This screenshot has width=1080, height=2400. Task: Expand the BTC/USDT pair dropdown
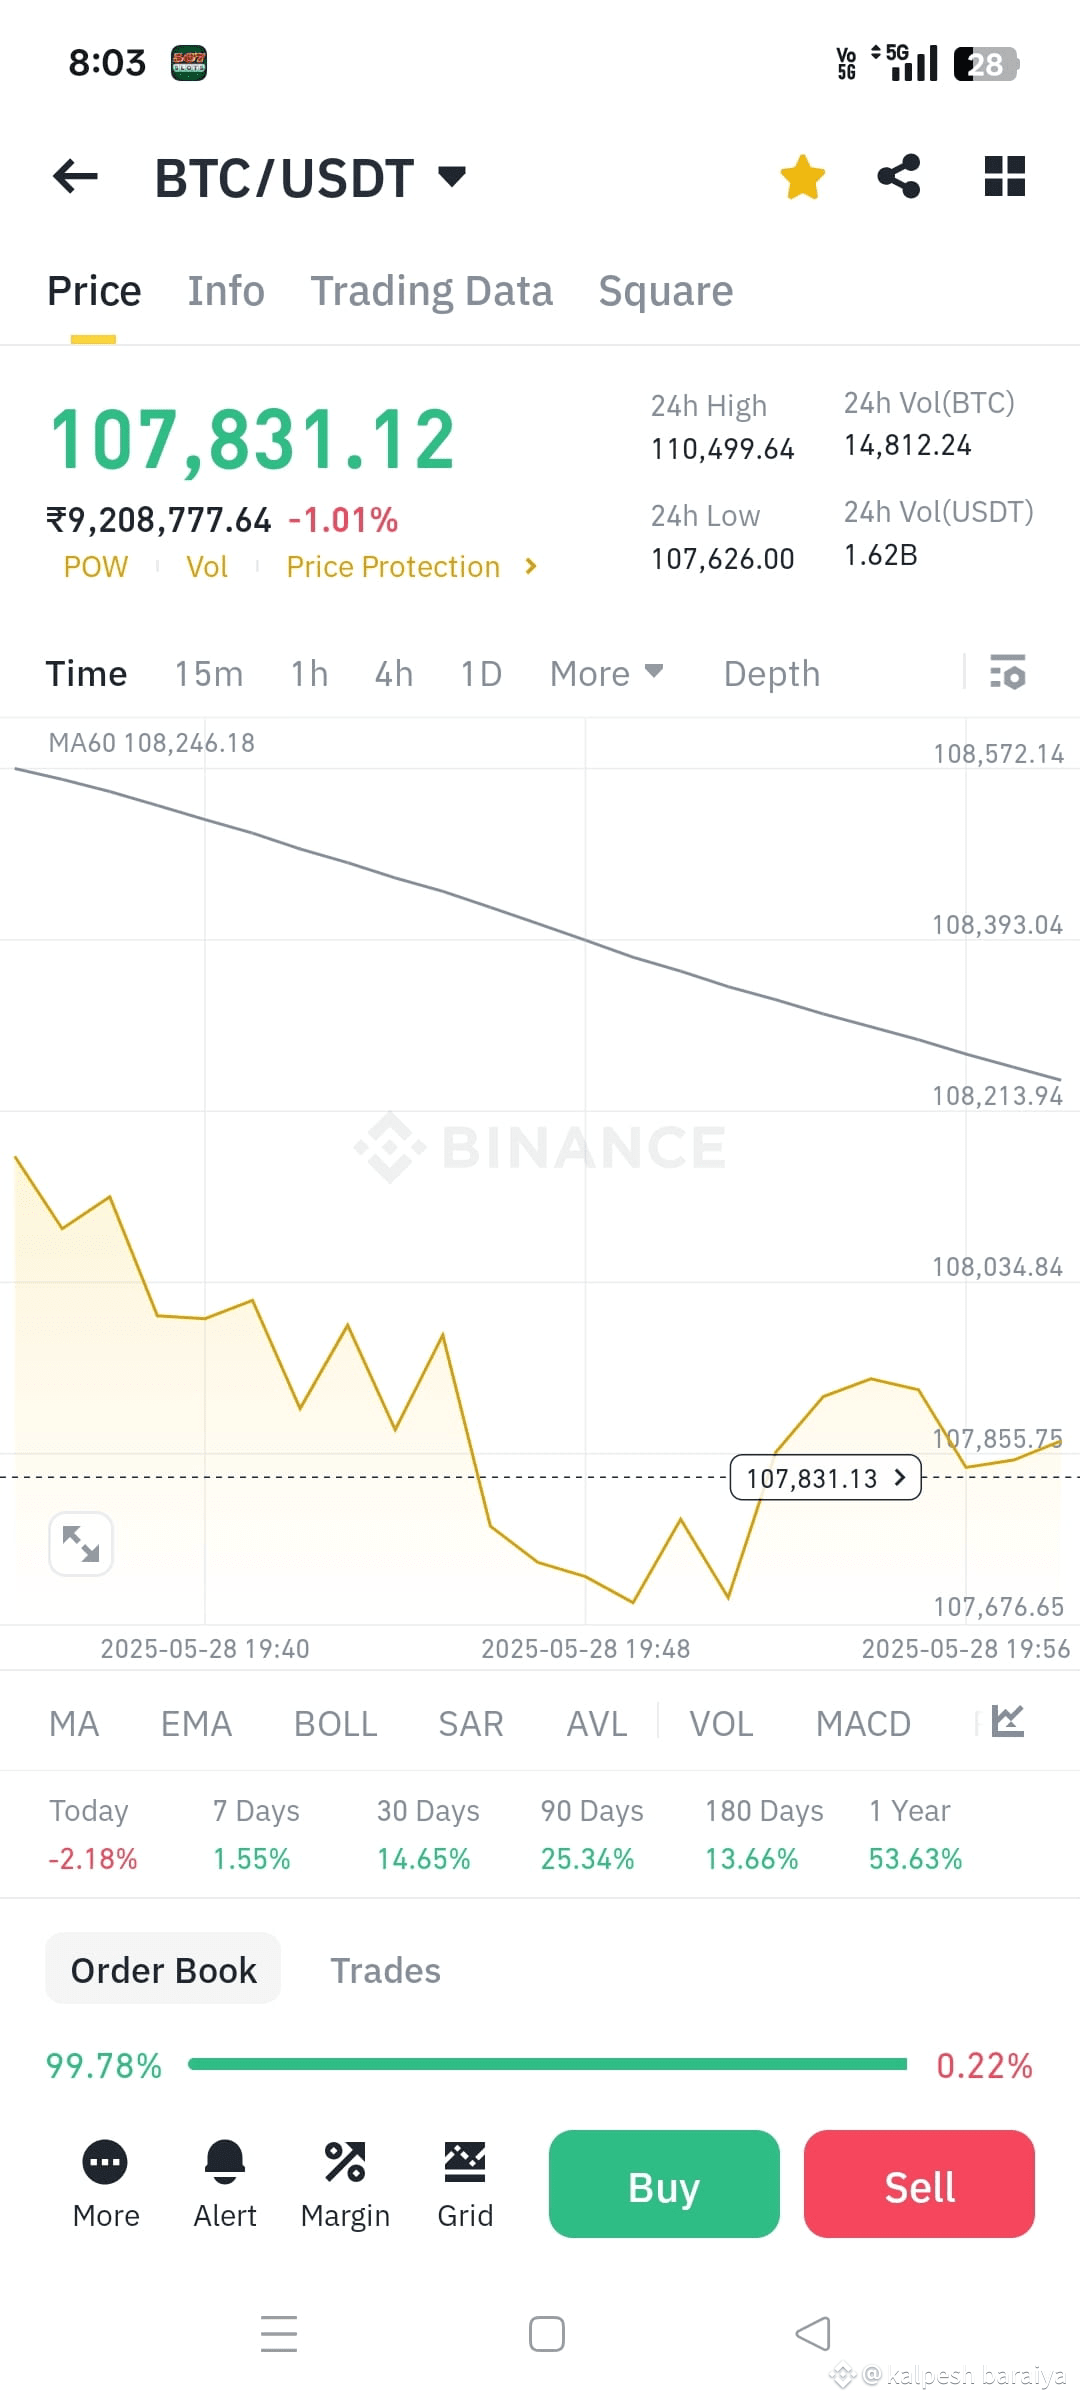click(453, 177)
